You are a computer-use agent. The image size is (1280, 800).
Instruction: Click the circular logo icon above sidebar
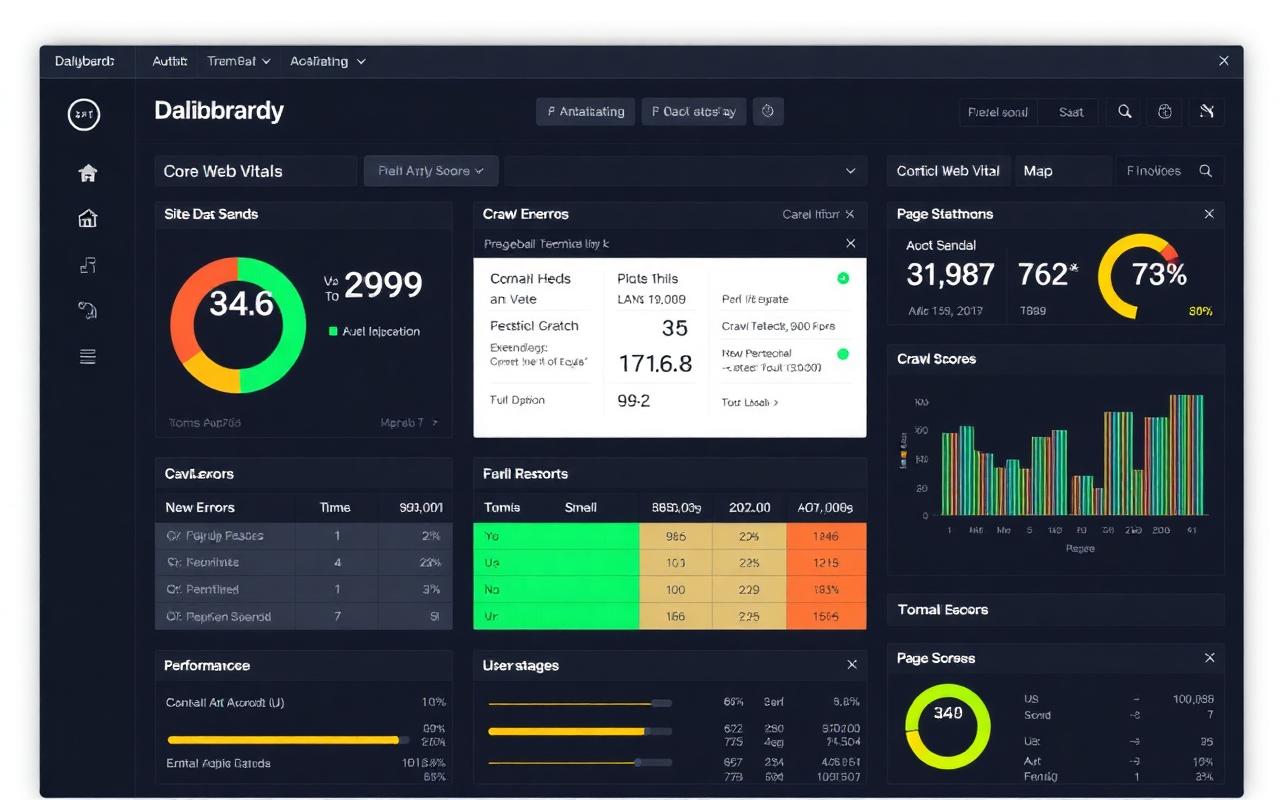pyautogui.click(x=84, y=115)
